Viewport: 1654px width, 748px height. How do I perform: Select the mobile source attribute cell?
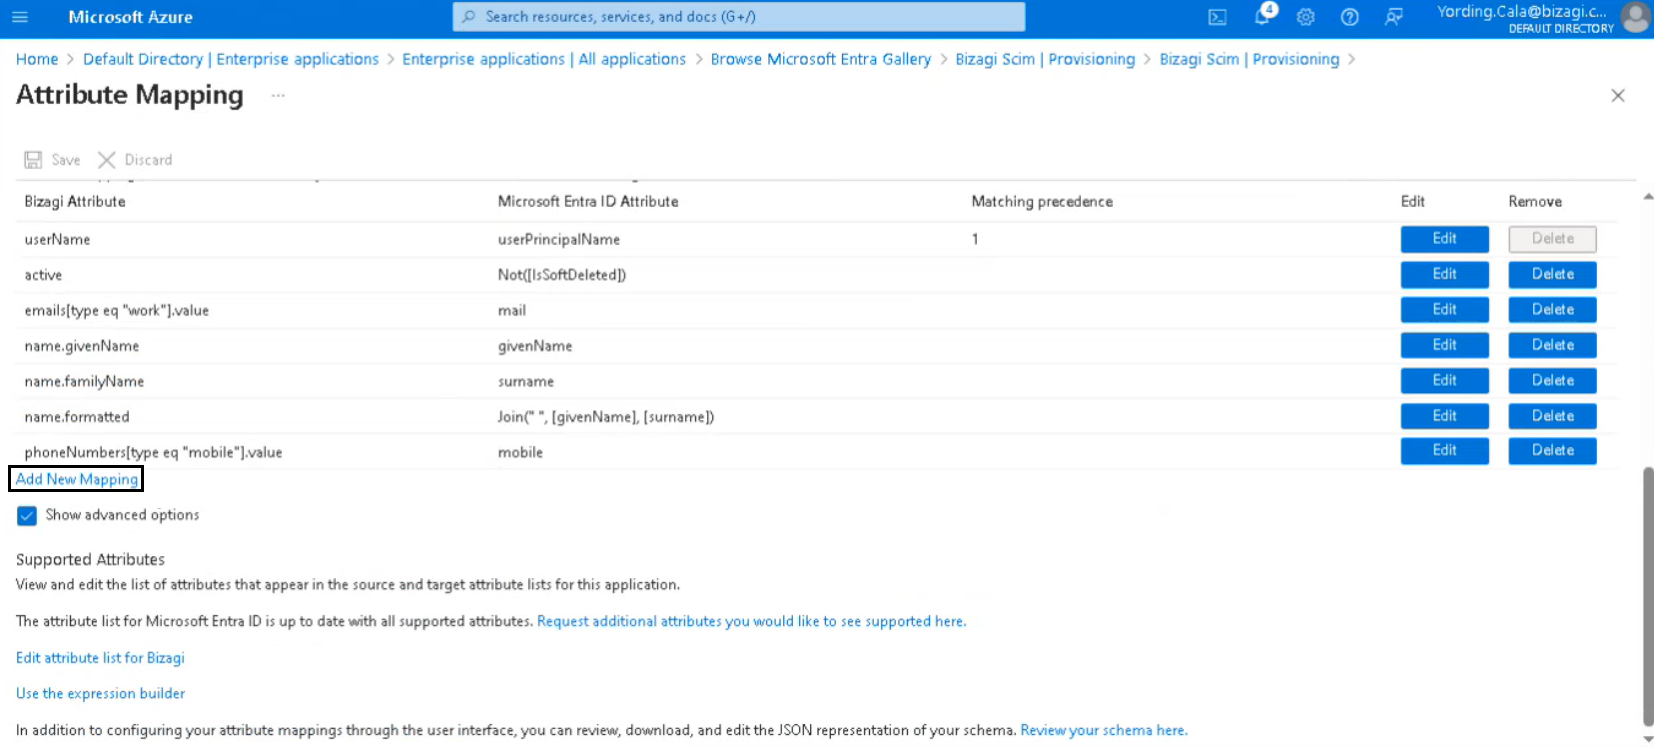(520, 453)
